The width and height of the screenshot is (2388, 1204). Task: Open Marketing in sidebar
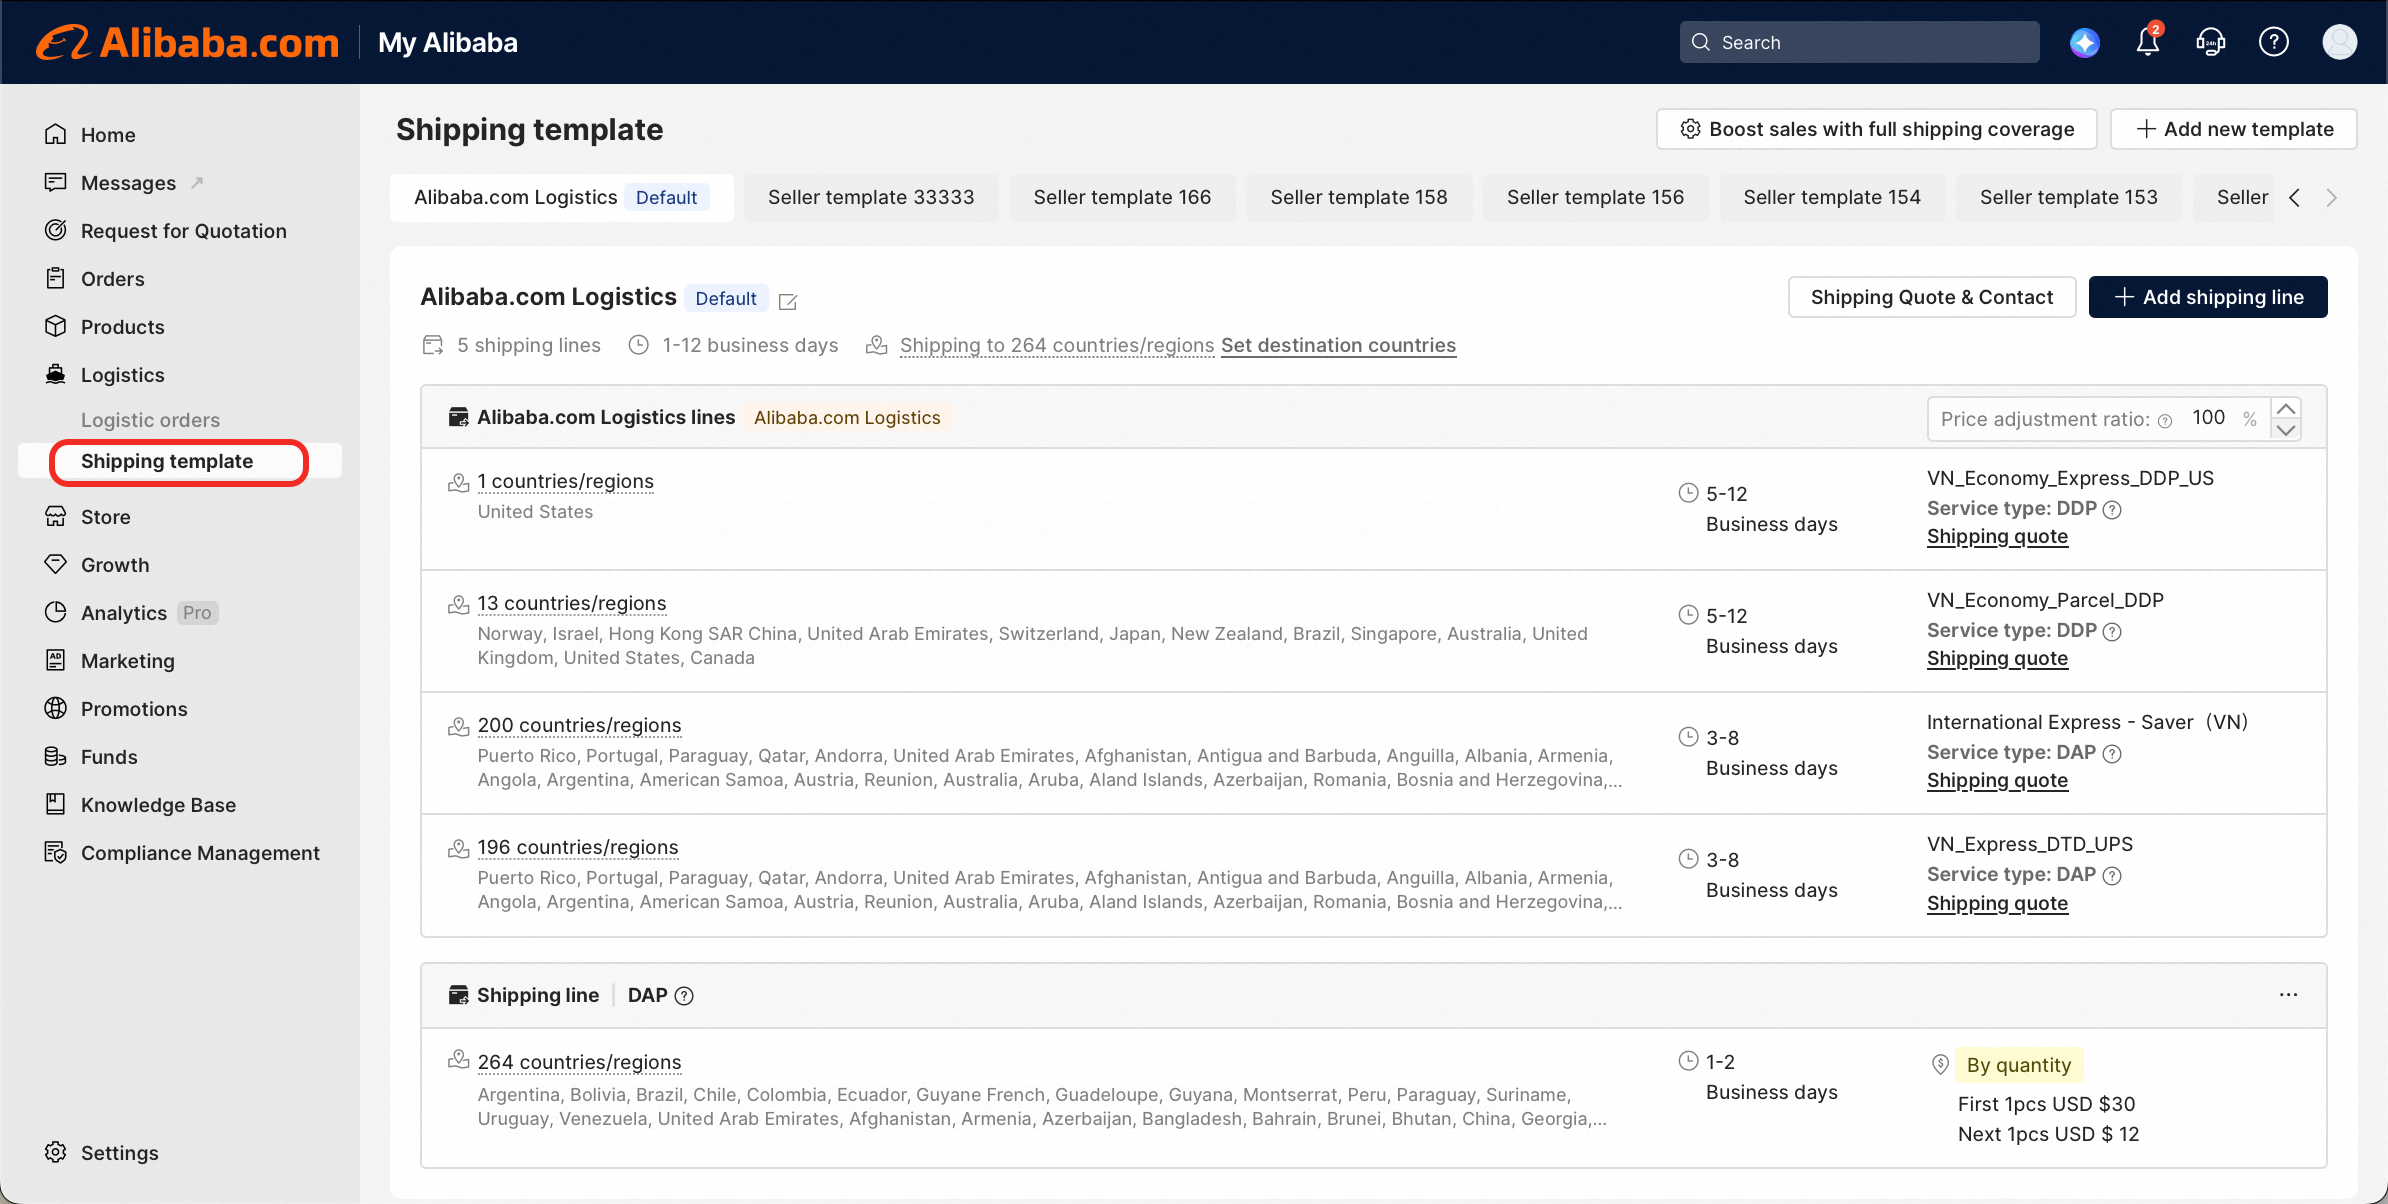pyautogui.click(x=128, y=660)
